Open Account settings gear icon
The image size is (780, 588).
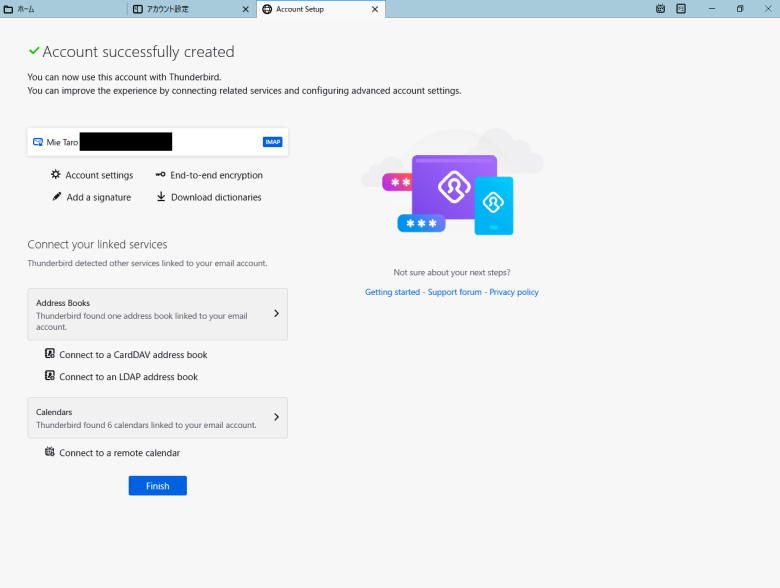coord(56,175)
